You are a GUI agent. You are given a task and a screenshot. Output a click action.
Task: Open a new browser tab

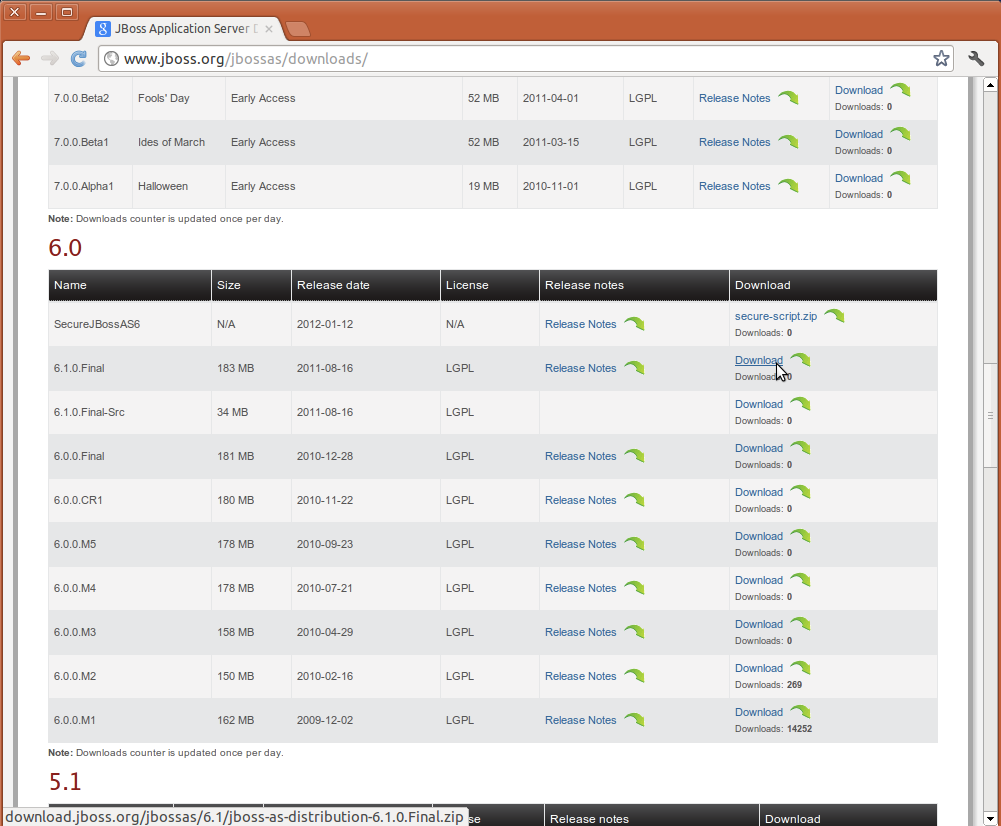[297, 29]
